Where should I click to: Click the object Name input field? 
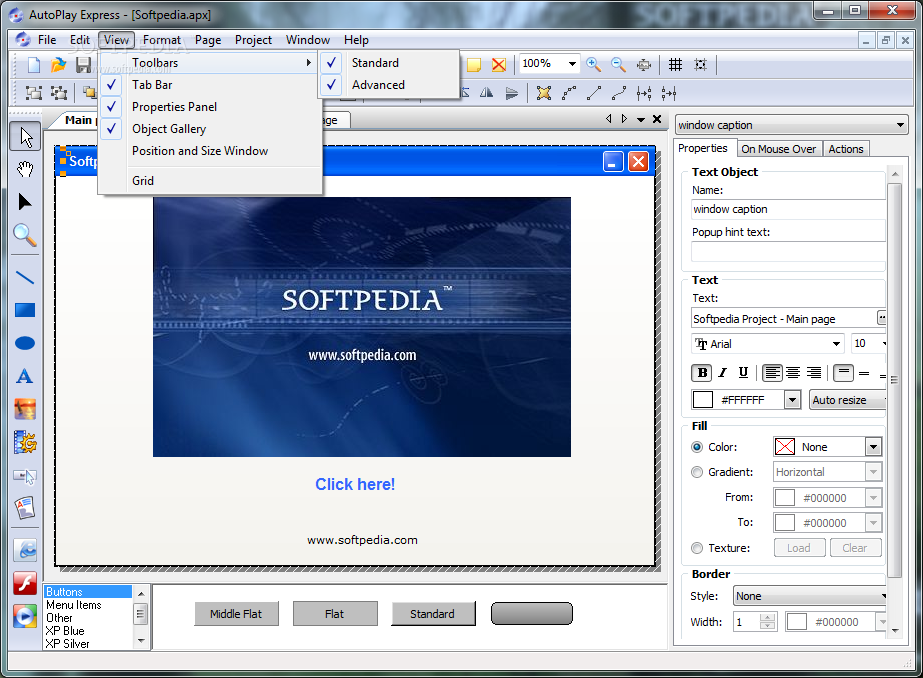coord(788,210)
